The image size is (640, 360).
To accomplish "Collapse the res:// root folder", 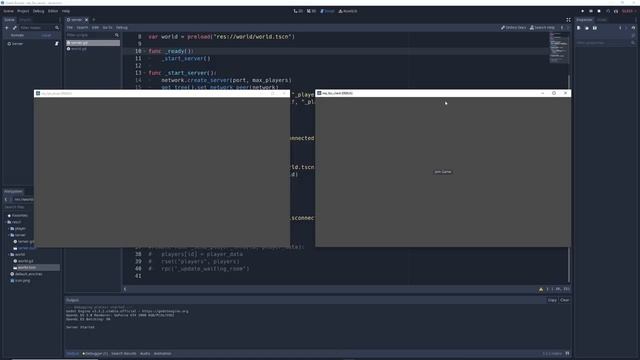I will [x=5, y=222].
